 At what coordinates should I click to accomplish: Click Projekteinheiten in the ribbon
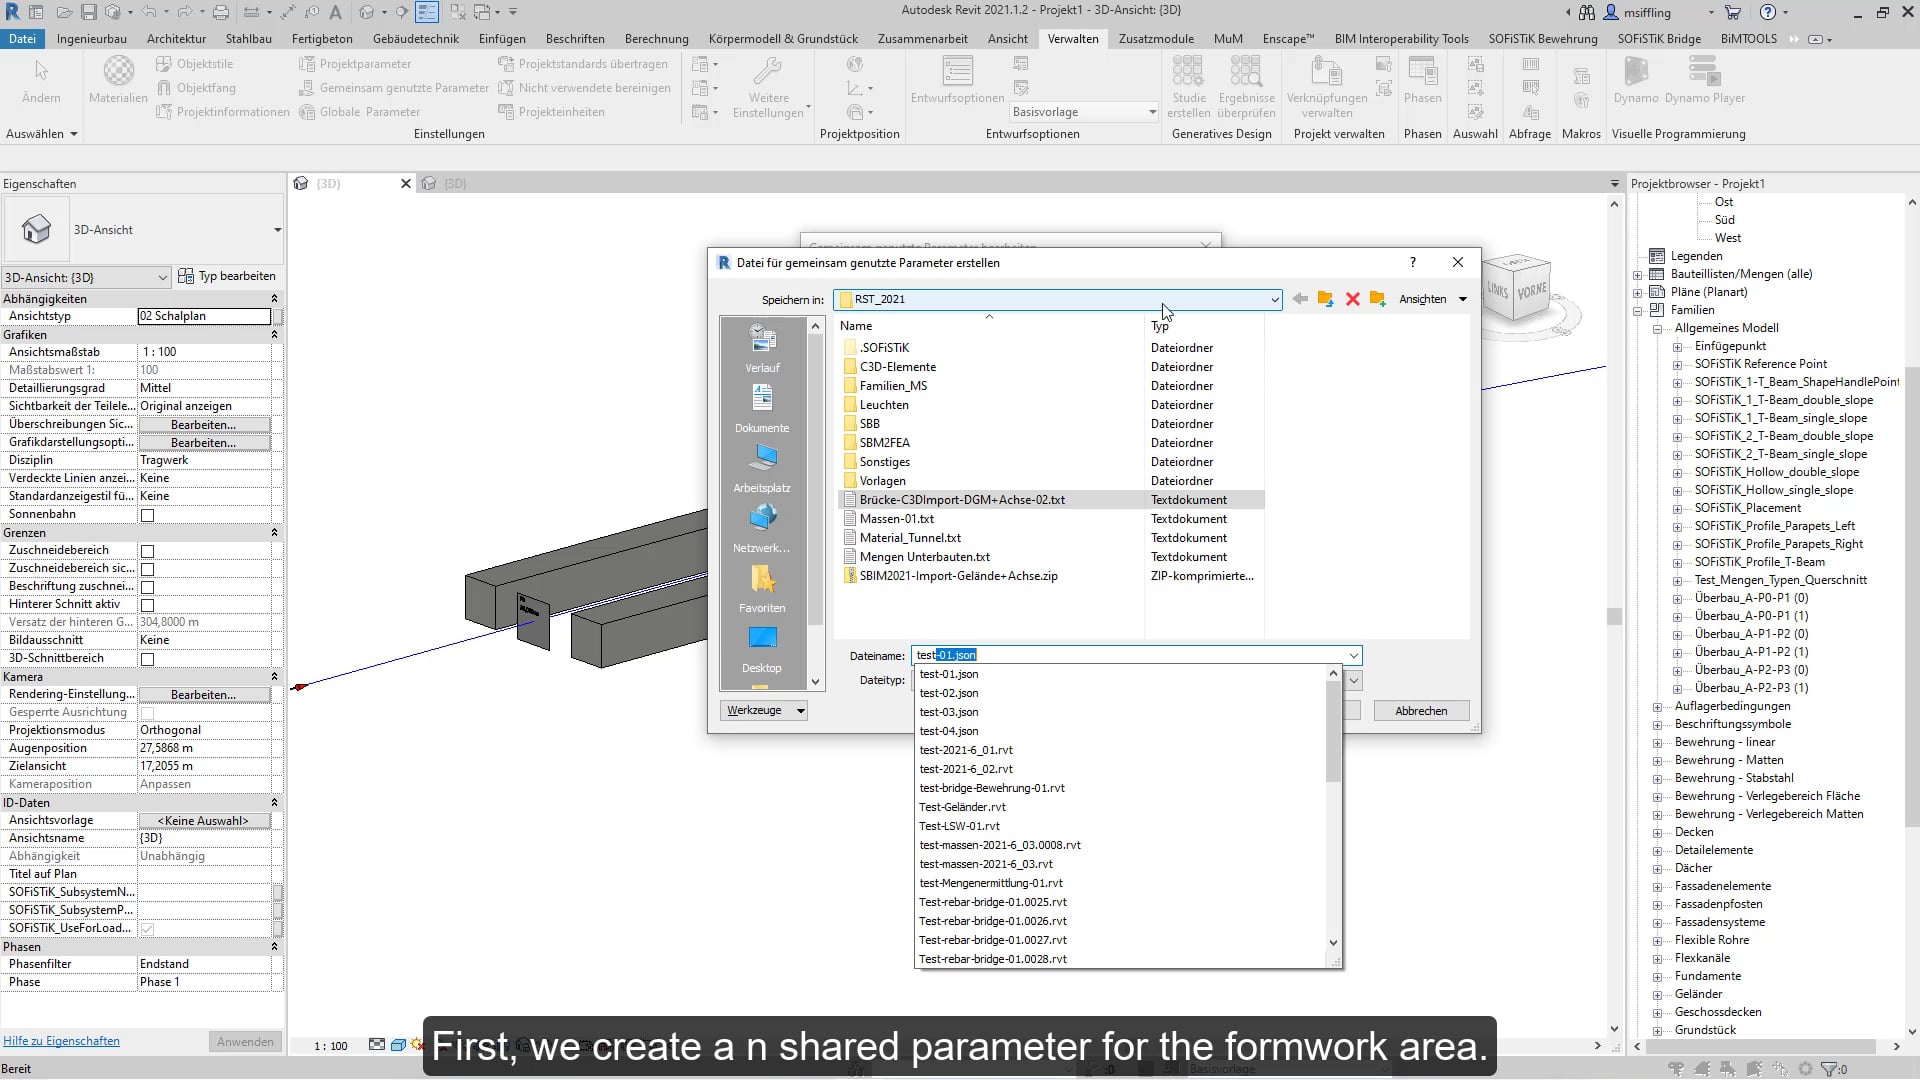551,112
